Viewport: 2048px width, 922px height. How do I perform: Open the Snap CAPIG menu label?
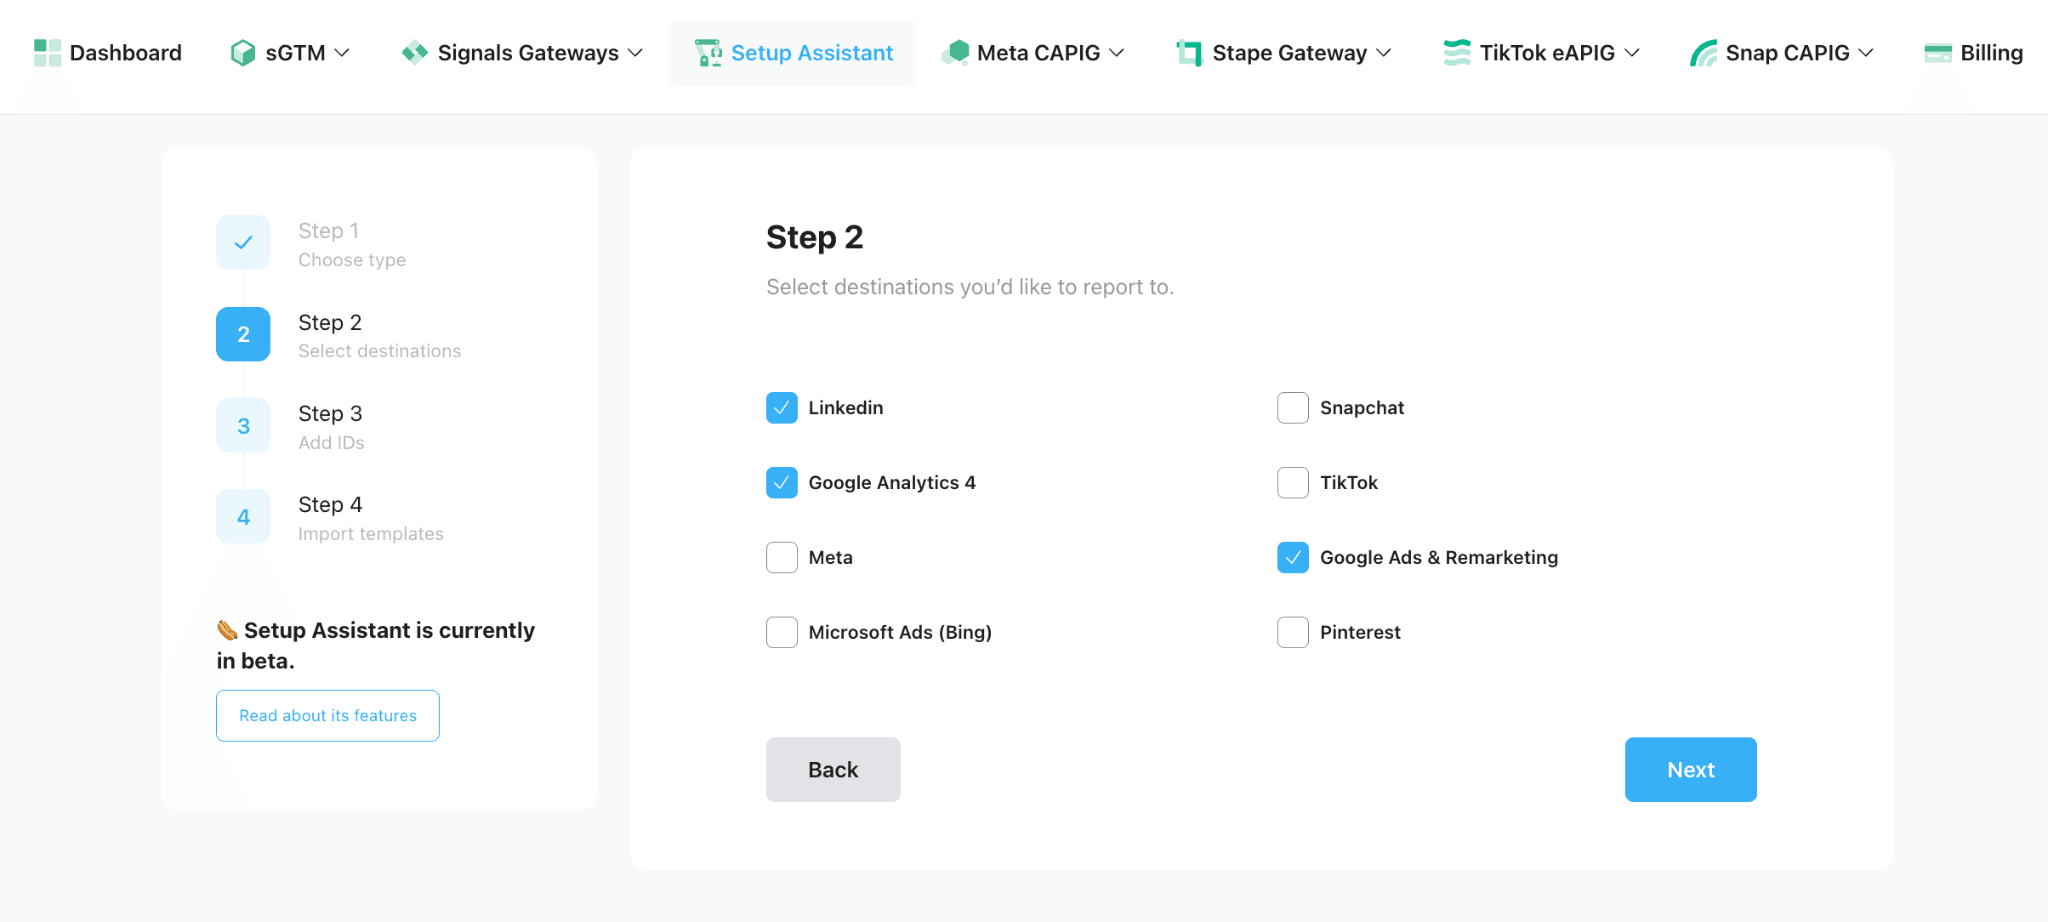pos(1788,53)
